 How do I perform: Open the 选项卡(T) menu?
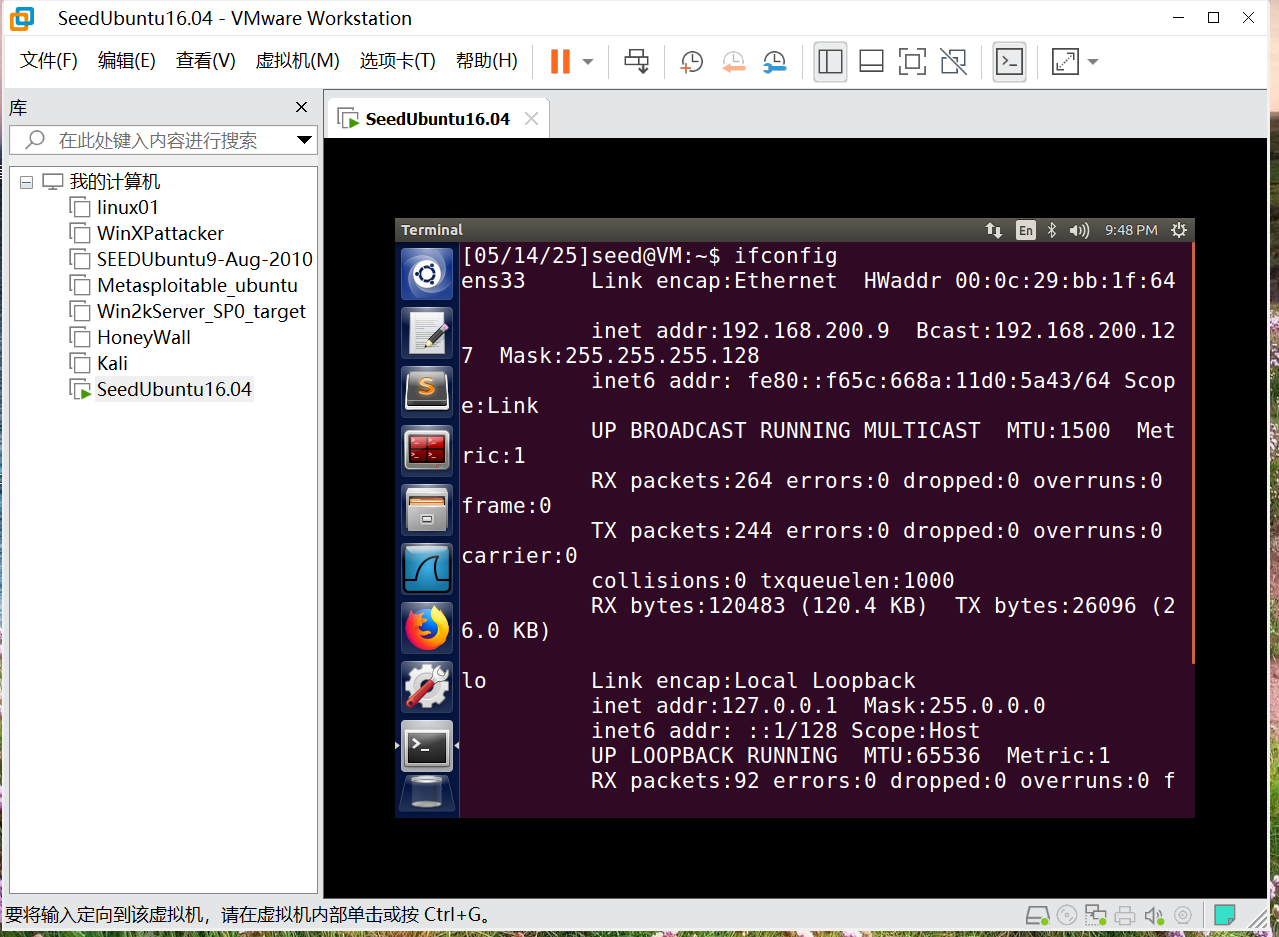pos(398,61)
